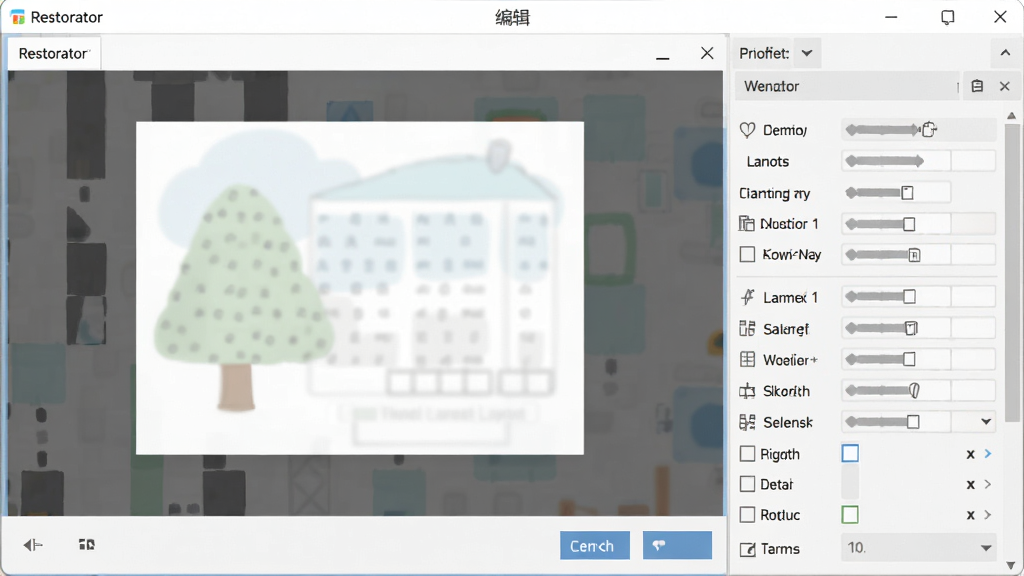This screenshot has width=1024, height=576.
Task: Click the Restorator app icon in title bar
Action: coord(18,17)
